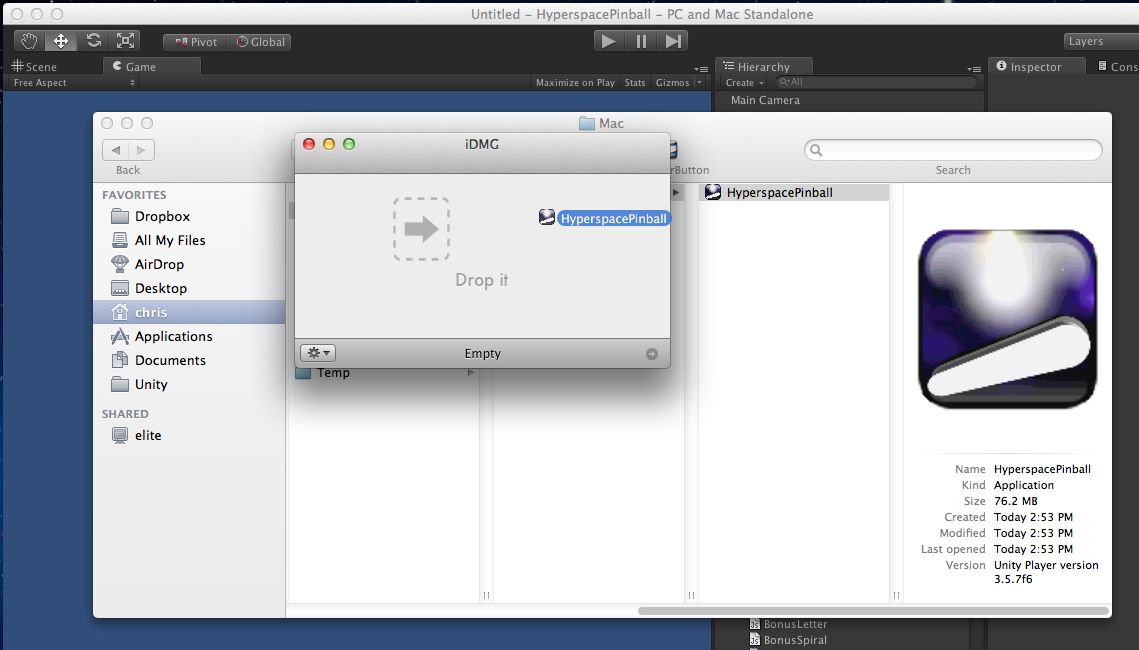1139x650 pixels.
Task: Click the HyperspacePinball preview icon thumbnail
Action: point(1008,319)
